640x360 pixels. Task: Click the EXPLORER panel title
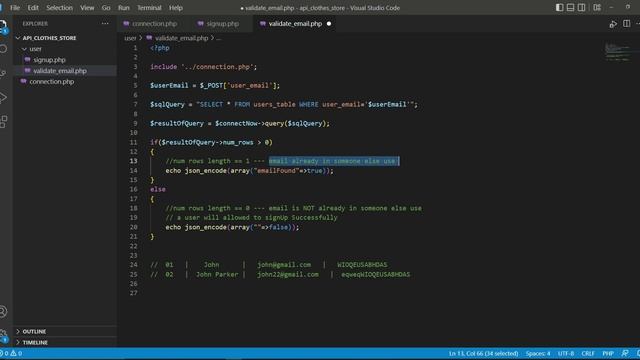pos(35,24)
